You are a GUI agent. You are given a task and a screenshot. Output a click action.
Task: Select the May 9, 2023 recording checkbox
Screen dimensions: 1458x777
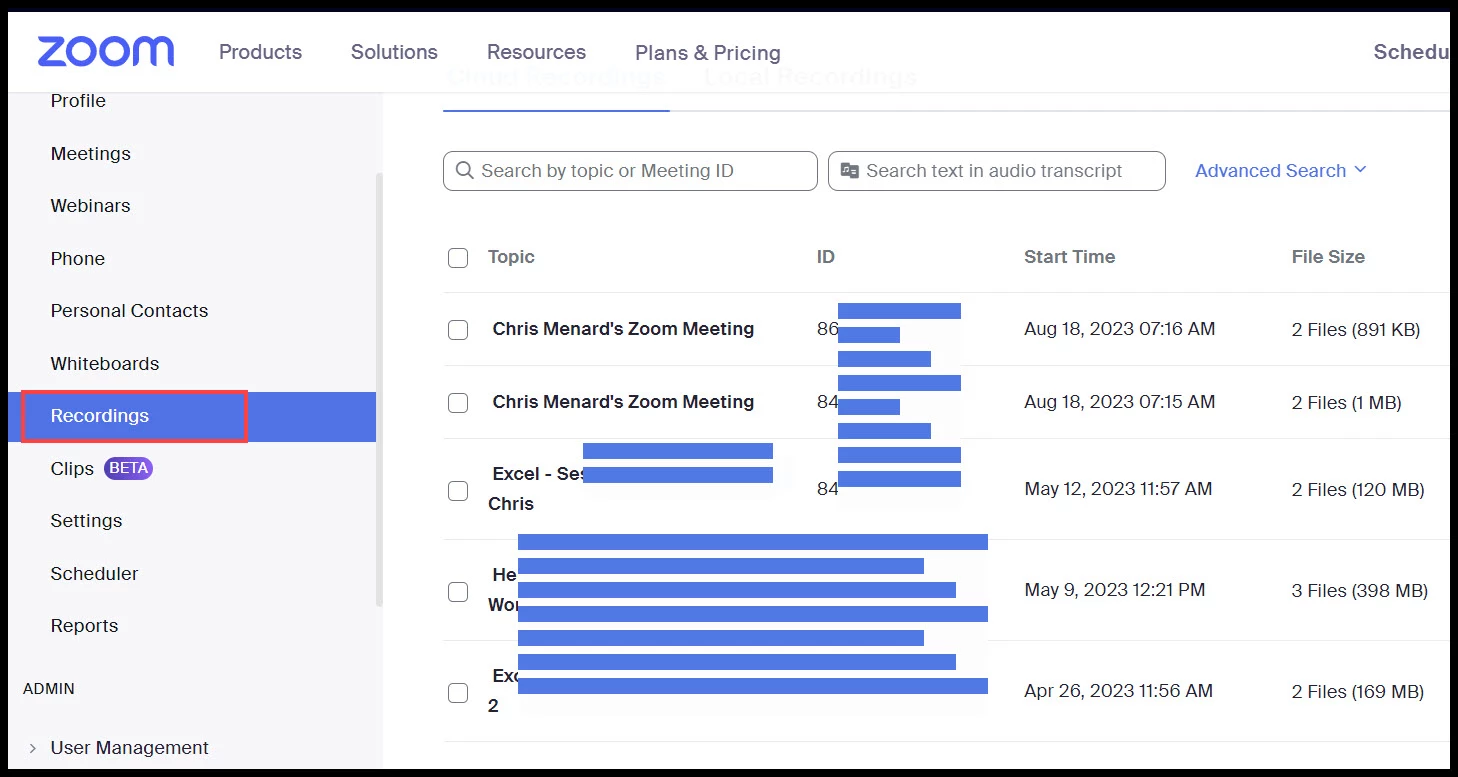(458, 592)
